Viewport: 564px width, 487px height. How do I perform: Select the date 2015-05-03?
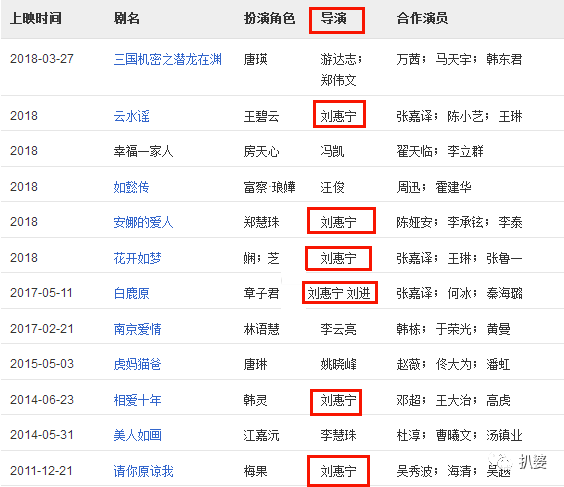(x=42, y=364)
